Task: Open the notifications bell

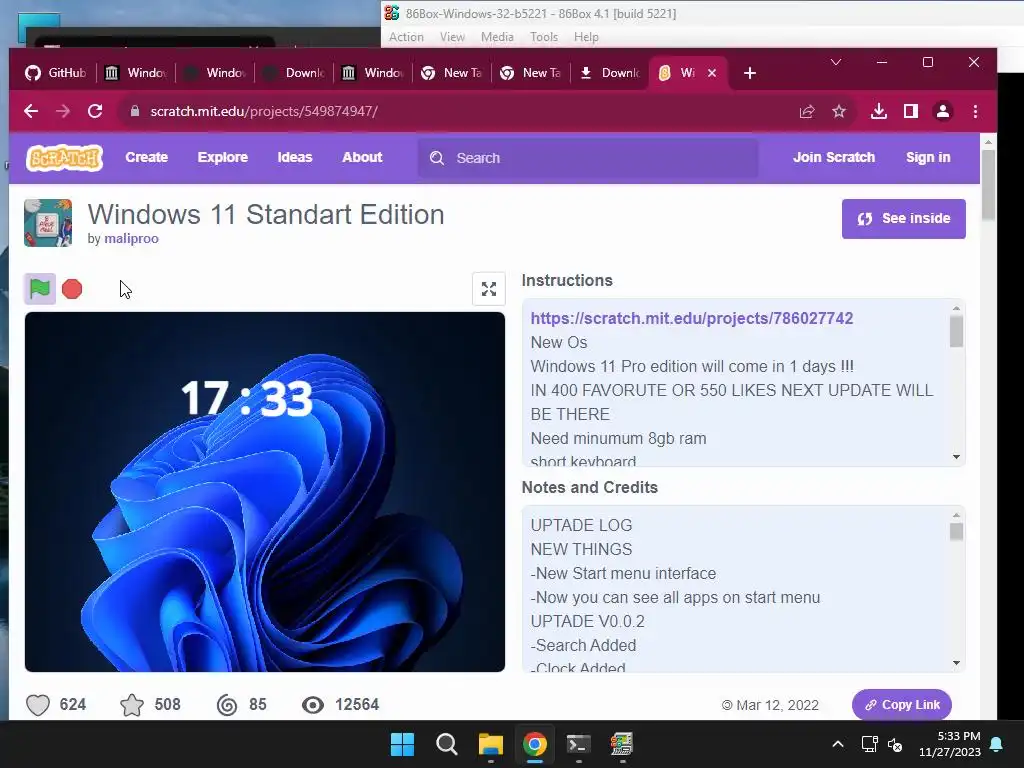Action: click(997, 744)
